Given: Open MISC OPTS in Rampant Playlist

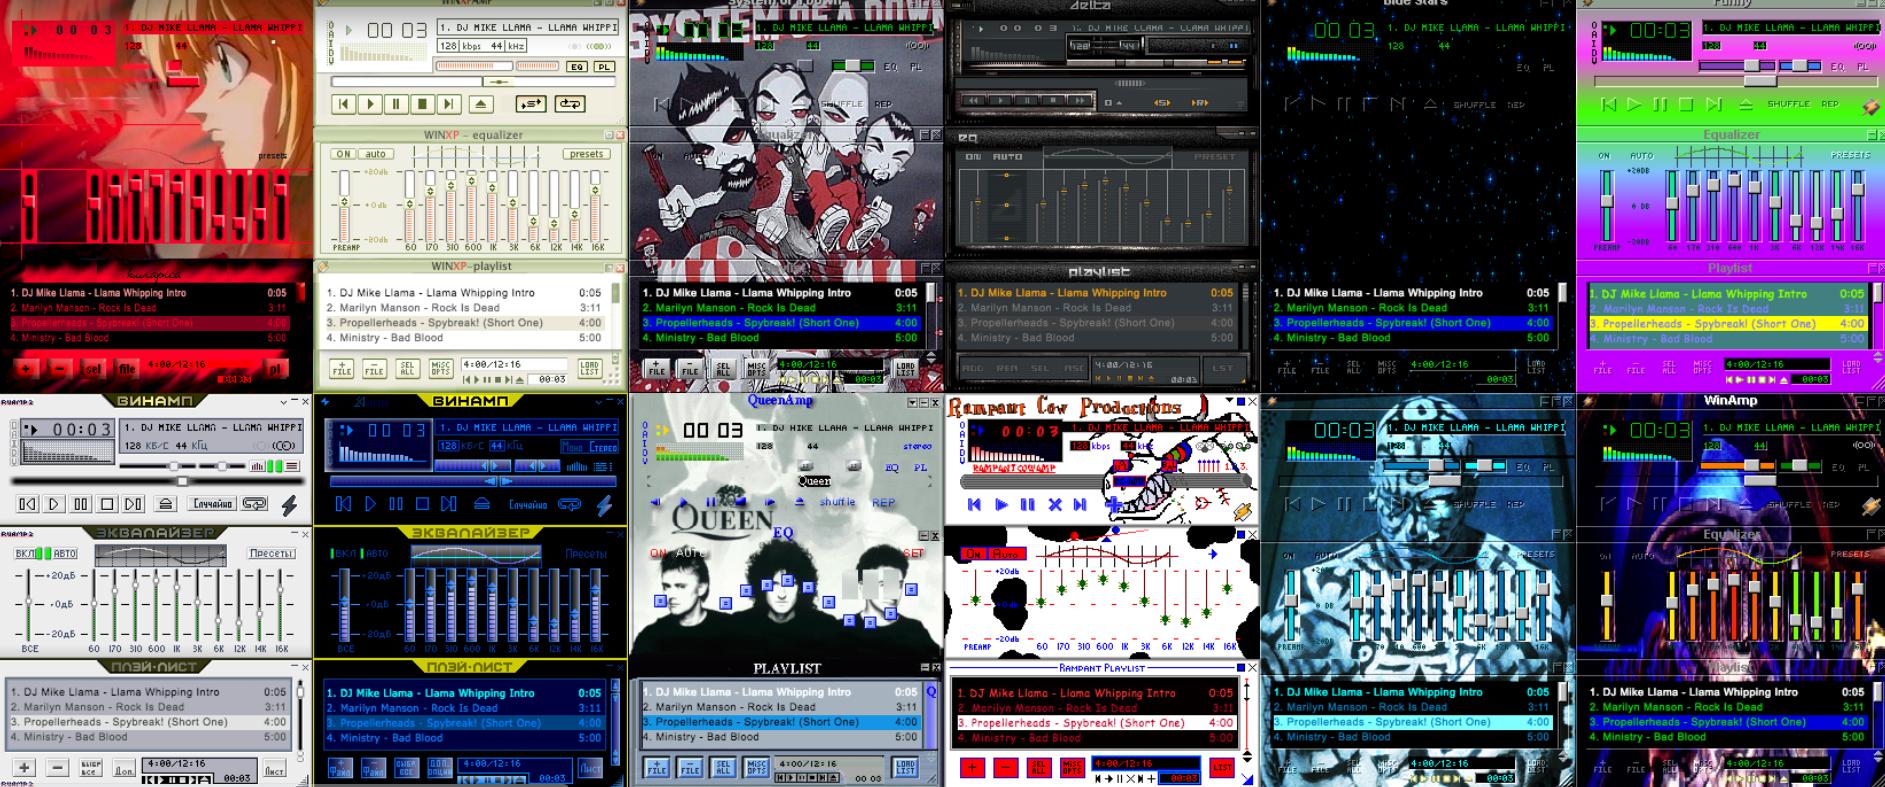Looking at the screenshot, I should coord(1072,768).
